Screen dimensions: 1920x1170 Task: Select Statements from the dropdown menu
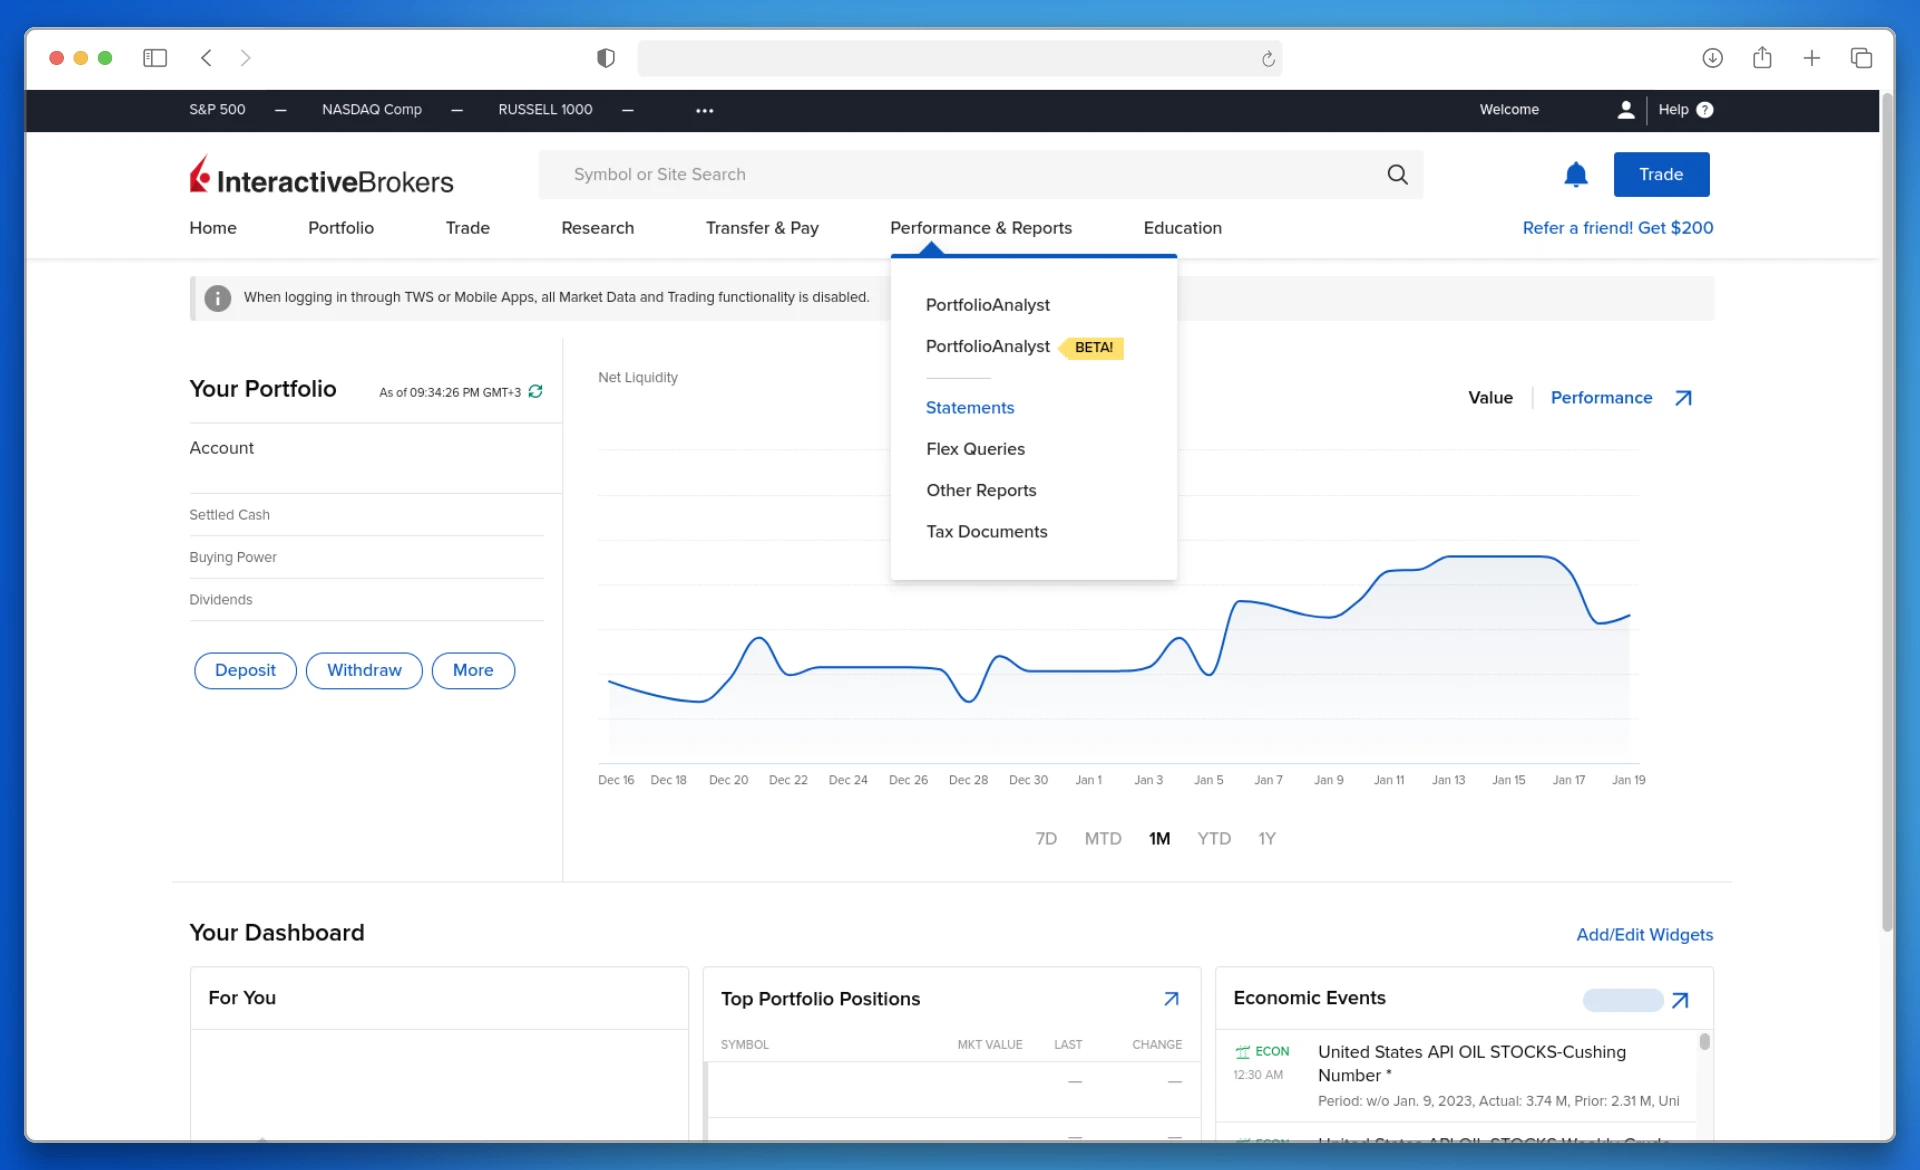(x=969, y=408)
